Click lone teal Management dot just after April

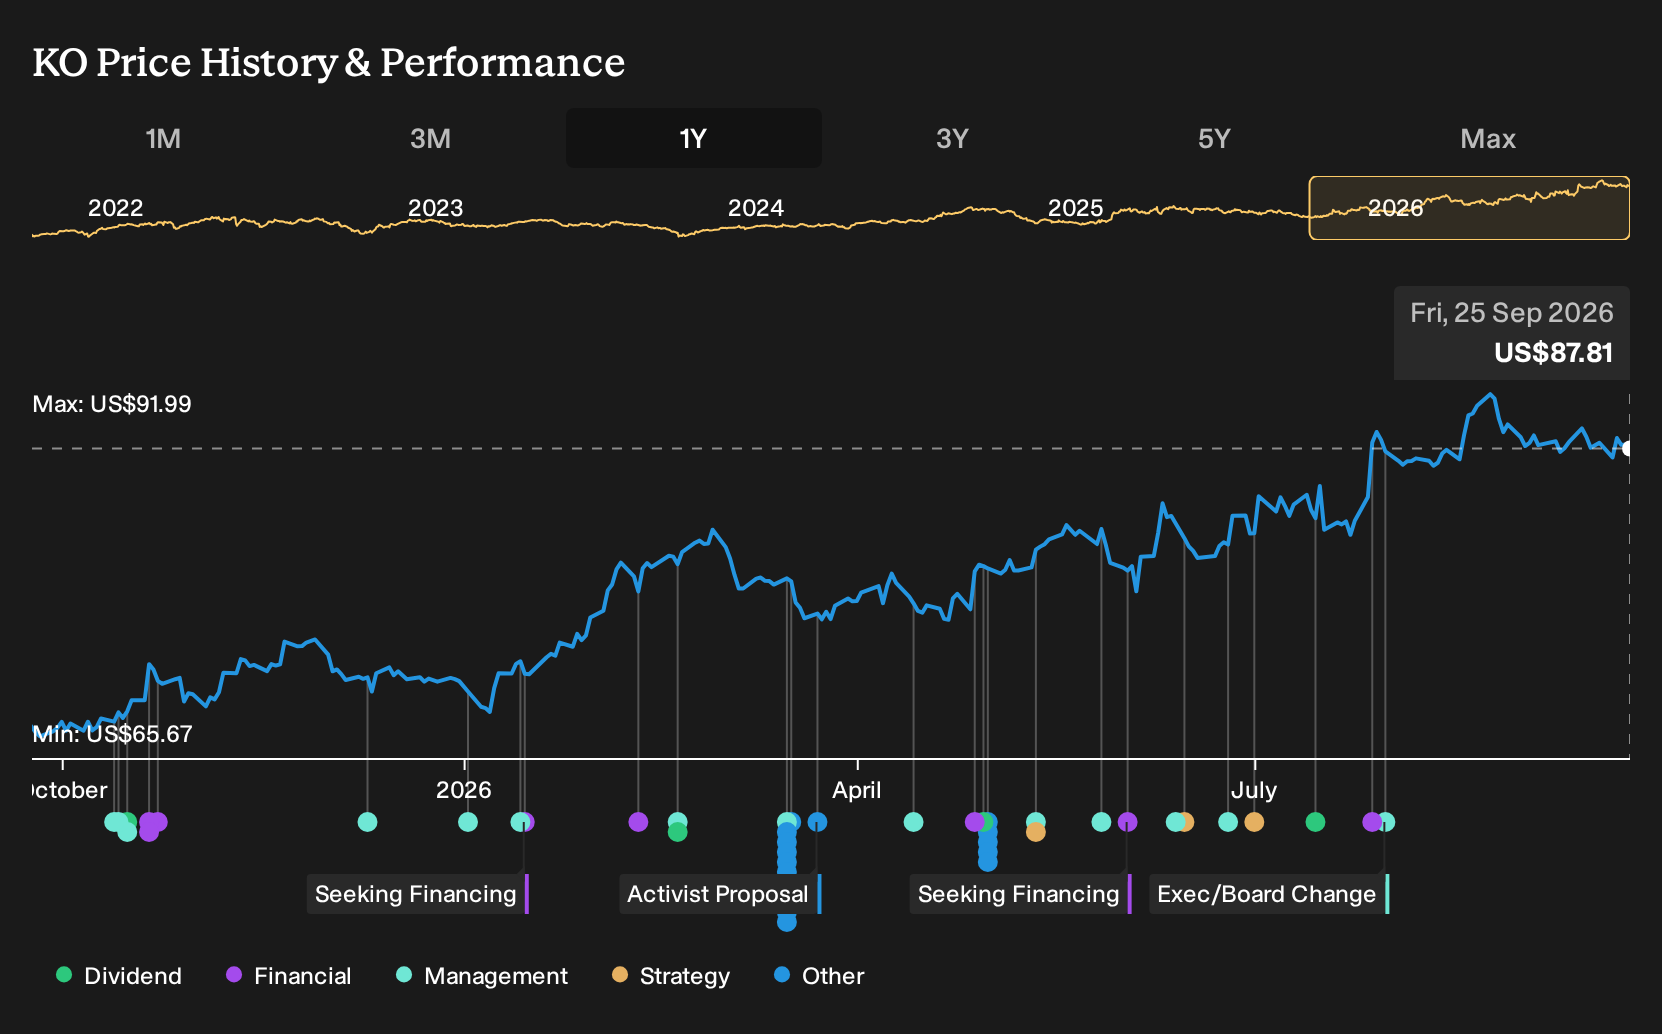point(913,822)
